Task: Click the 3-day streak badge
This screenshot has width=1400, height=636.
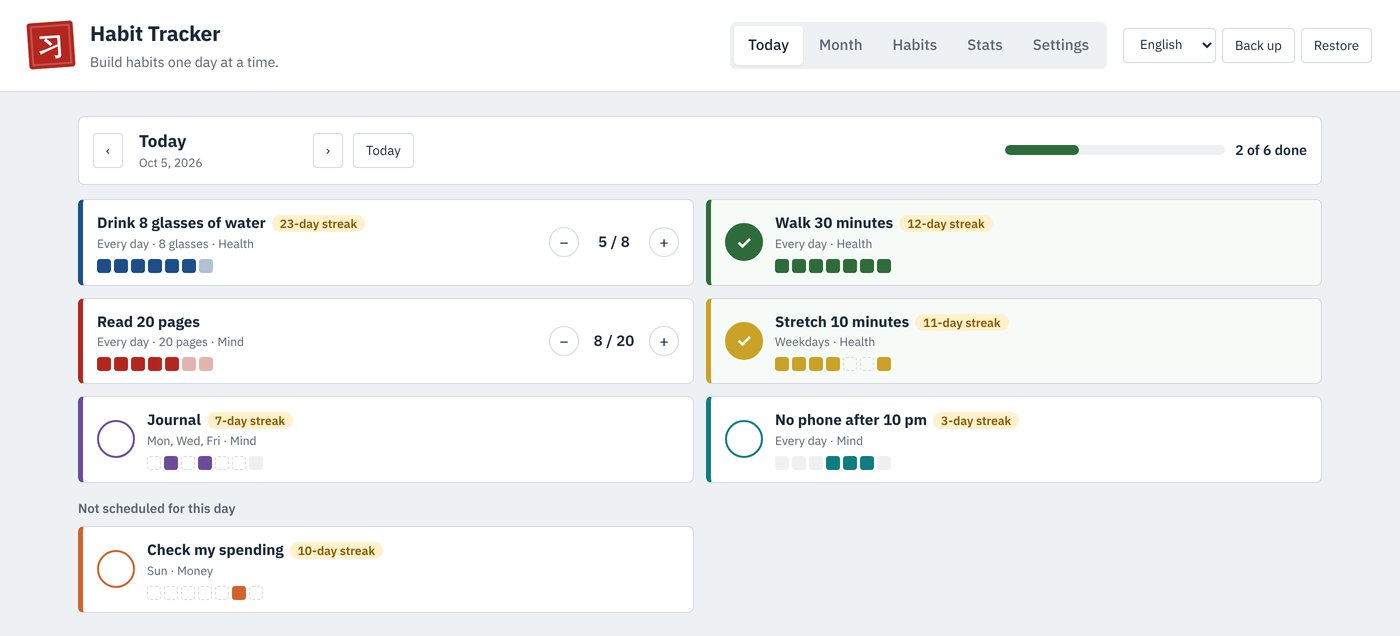Action: 975,421
